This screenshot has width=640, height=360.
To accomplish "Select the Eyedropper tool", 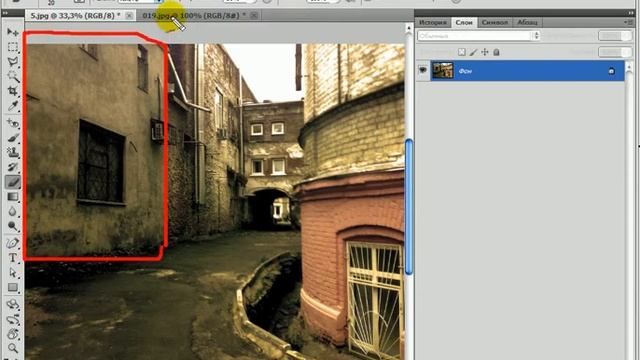I will (x=13, y=106).
